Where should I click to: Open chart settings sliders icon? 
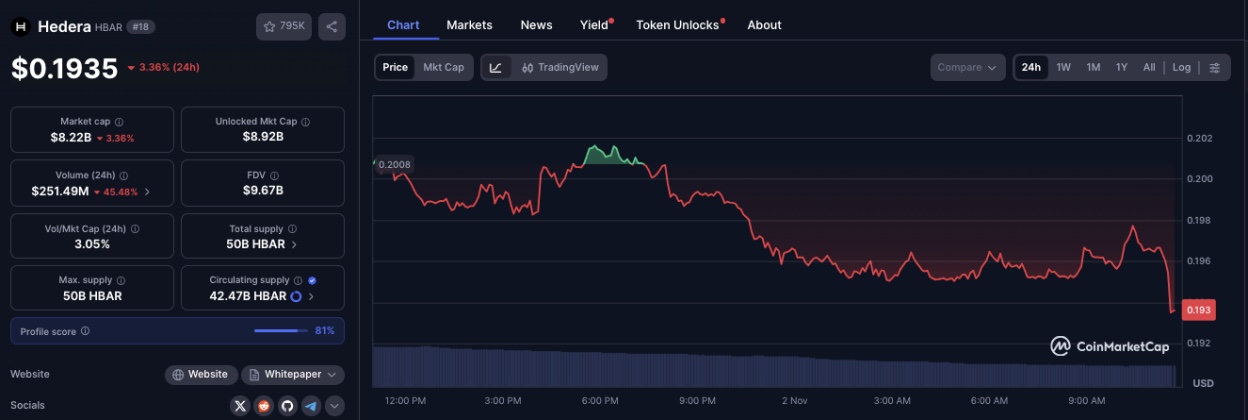(1214, 67)
